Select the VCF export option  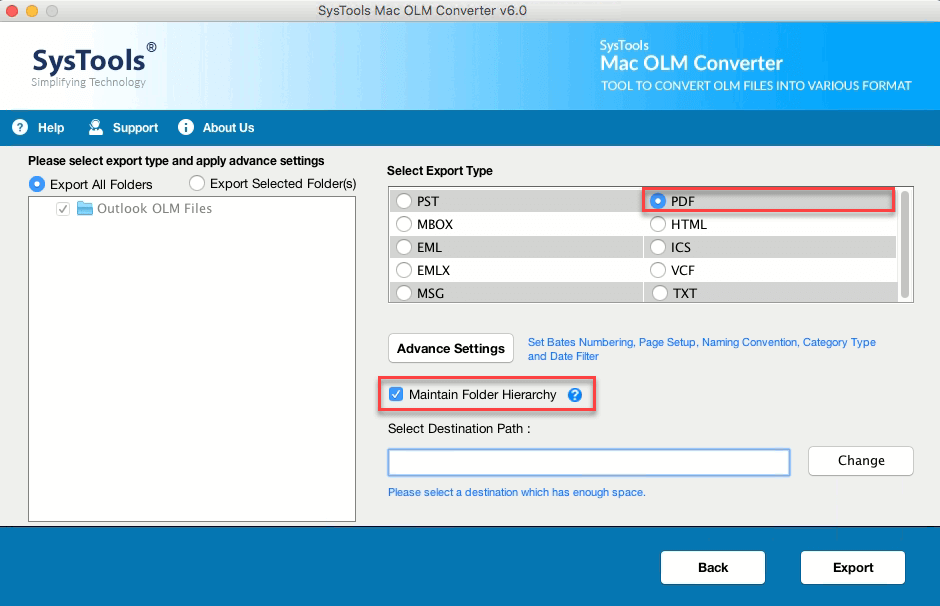tap(658, 270)
